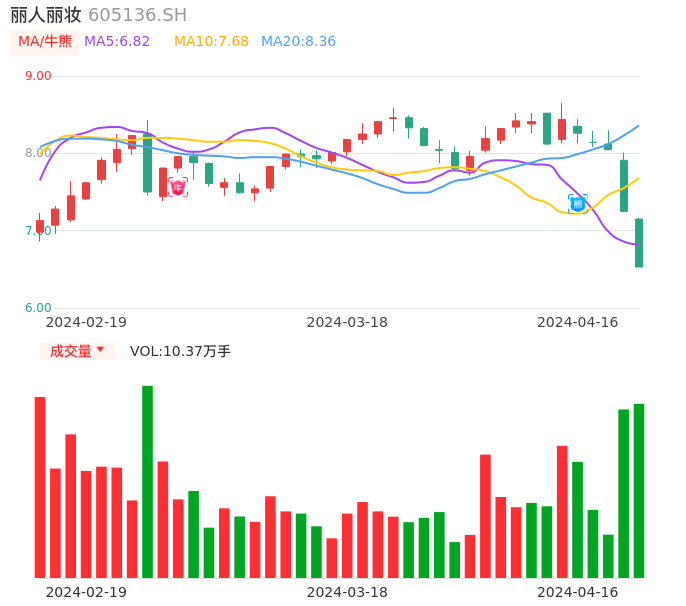Click the last green volume bar on the right
The image size is (686, 606).
[639, 490]
